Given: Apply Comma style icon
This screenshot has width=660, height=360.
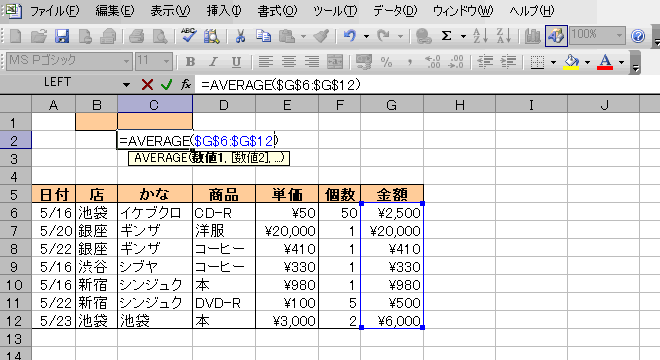Looking at the screenshot, I should pyautogui.click(x=410, y=63).
